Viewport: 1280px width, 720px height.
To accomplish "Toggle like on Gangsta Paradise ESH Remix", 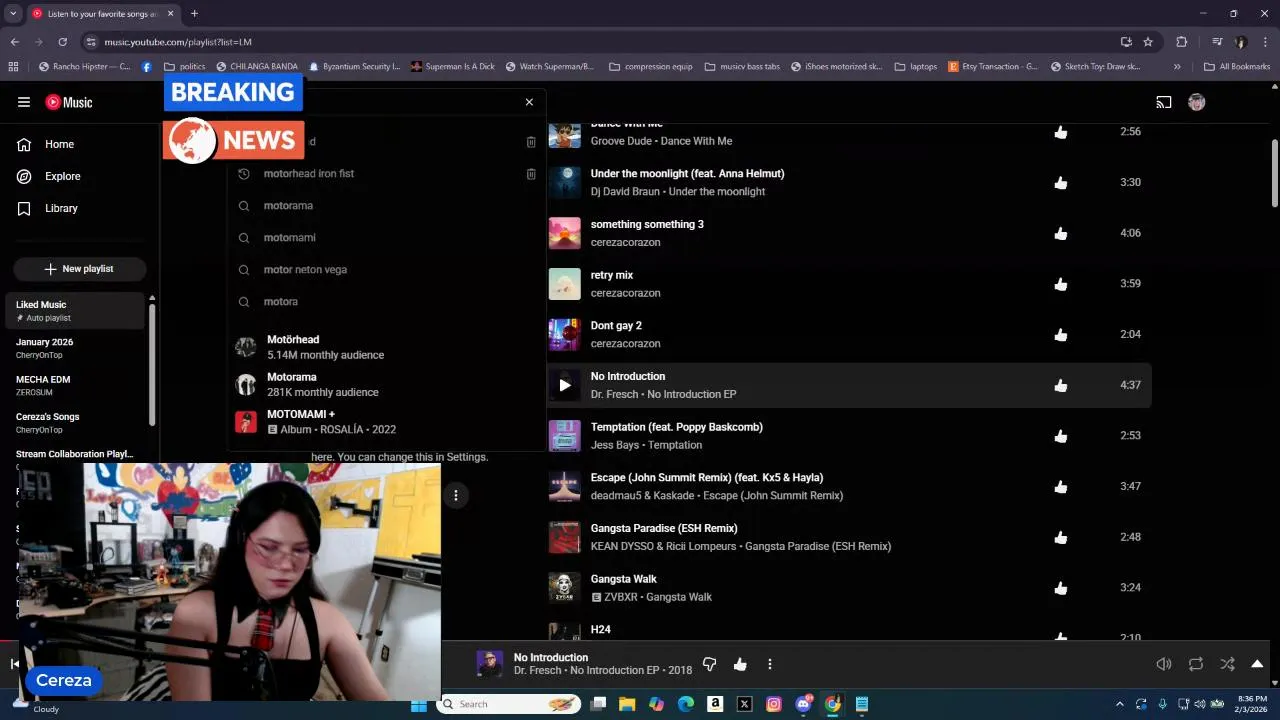I will pos(1061,538).
